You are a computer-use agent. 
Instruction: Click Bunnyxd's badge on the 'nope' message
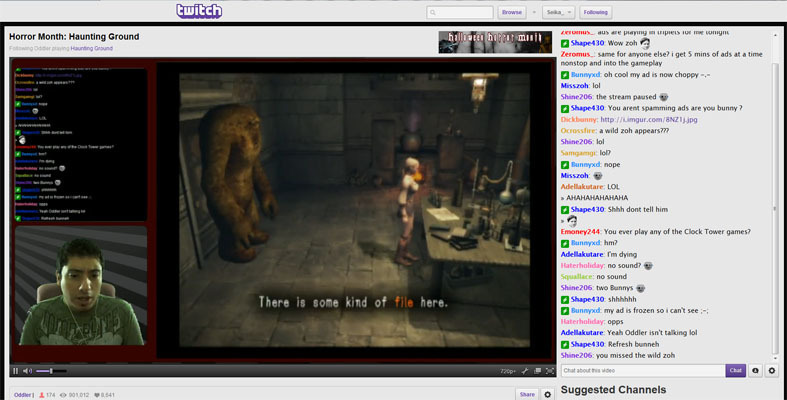click(x=565, y=165)
